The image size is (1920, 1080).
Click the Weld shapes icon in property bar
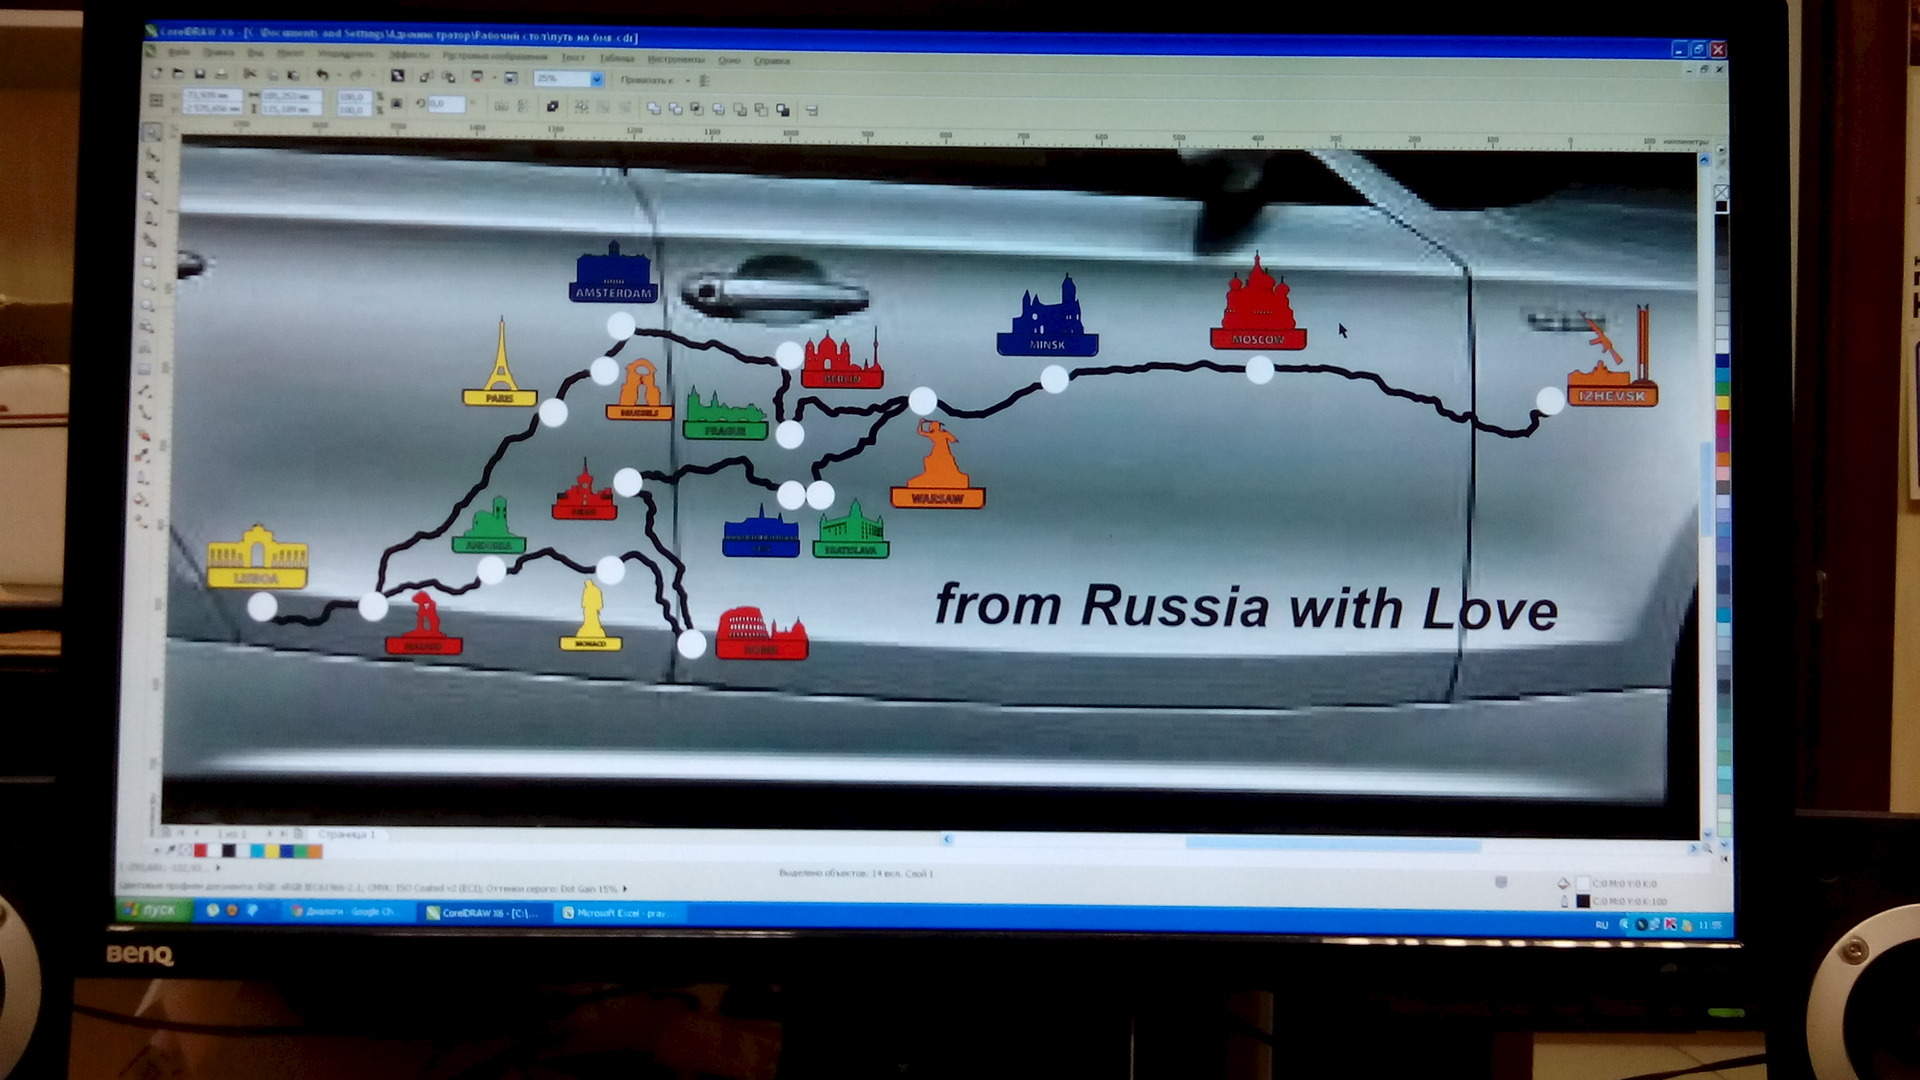653,109
